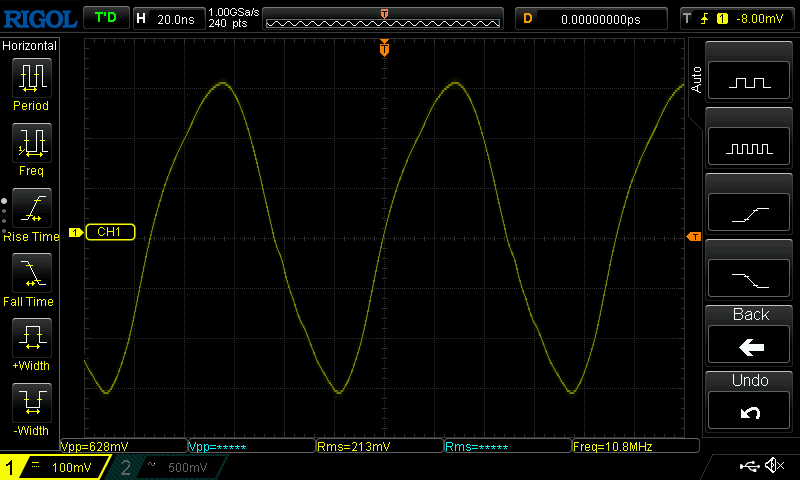Choose the falling edge auto option
This screenshot has width=800, height=480.
(x=749, y=278)
